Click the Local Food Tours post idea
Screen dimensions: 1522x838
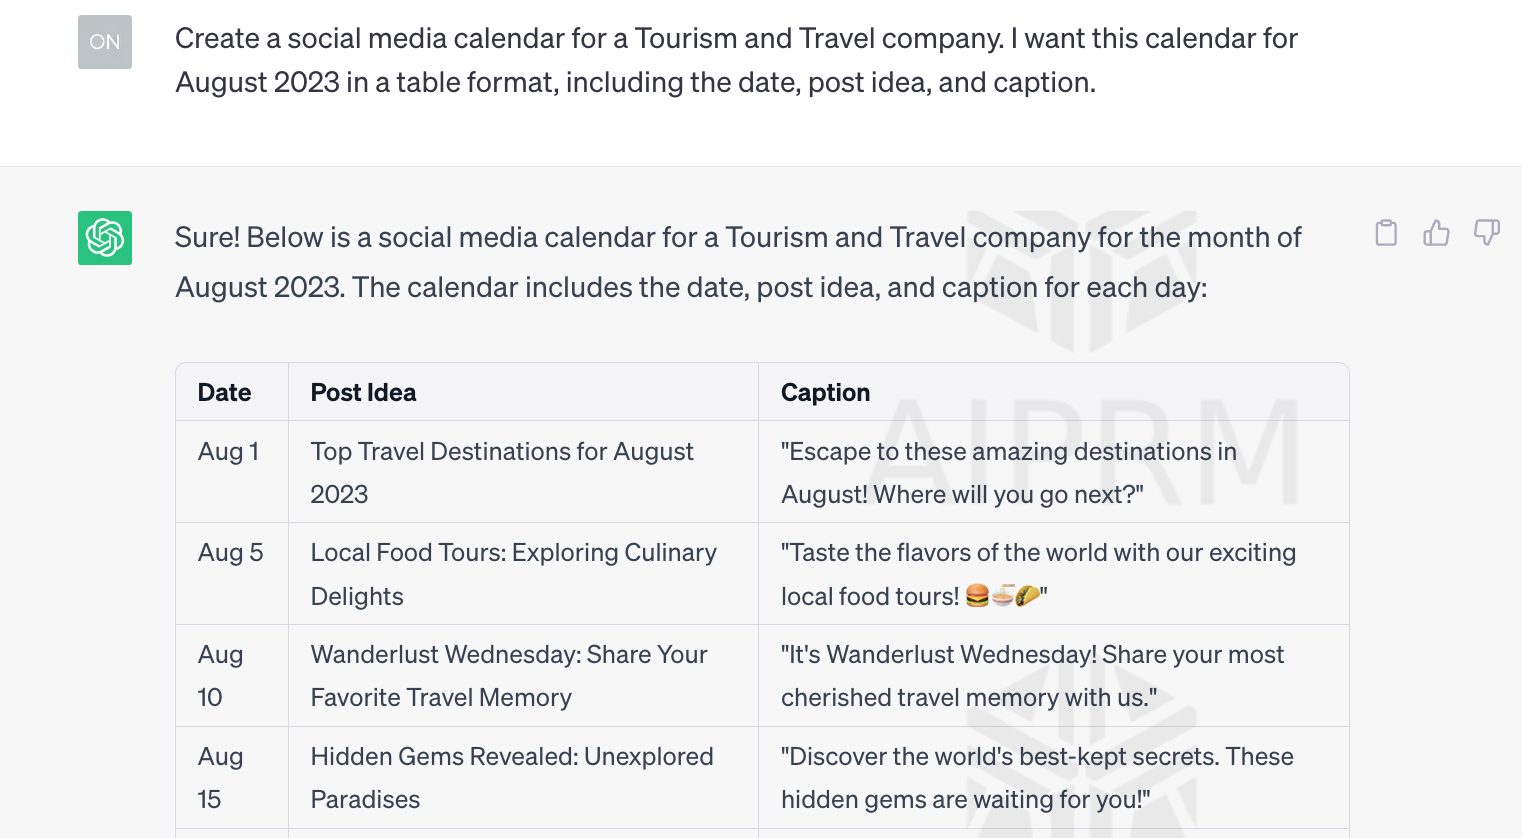point(513,574)
